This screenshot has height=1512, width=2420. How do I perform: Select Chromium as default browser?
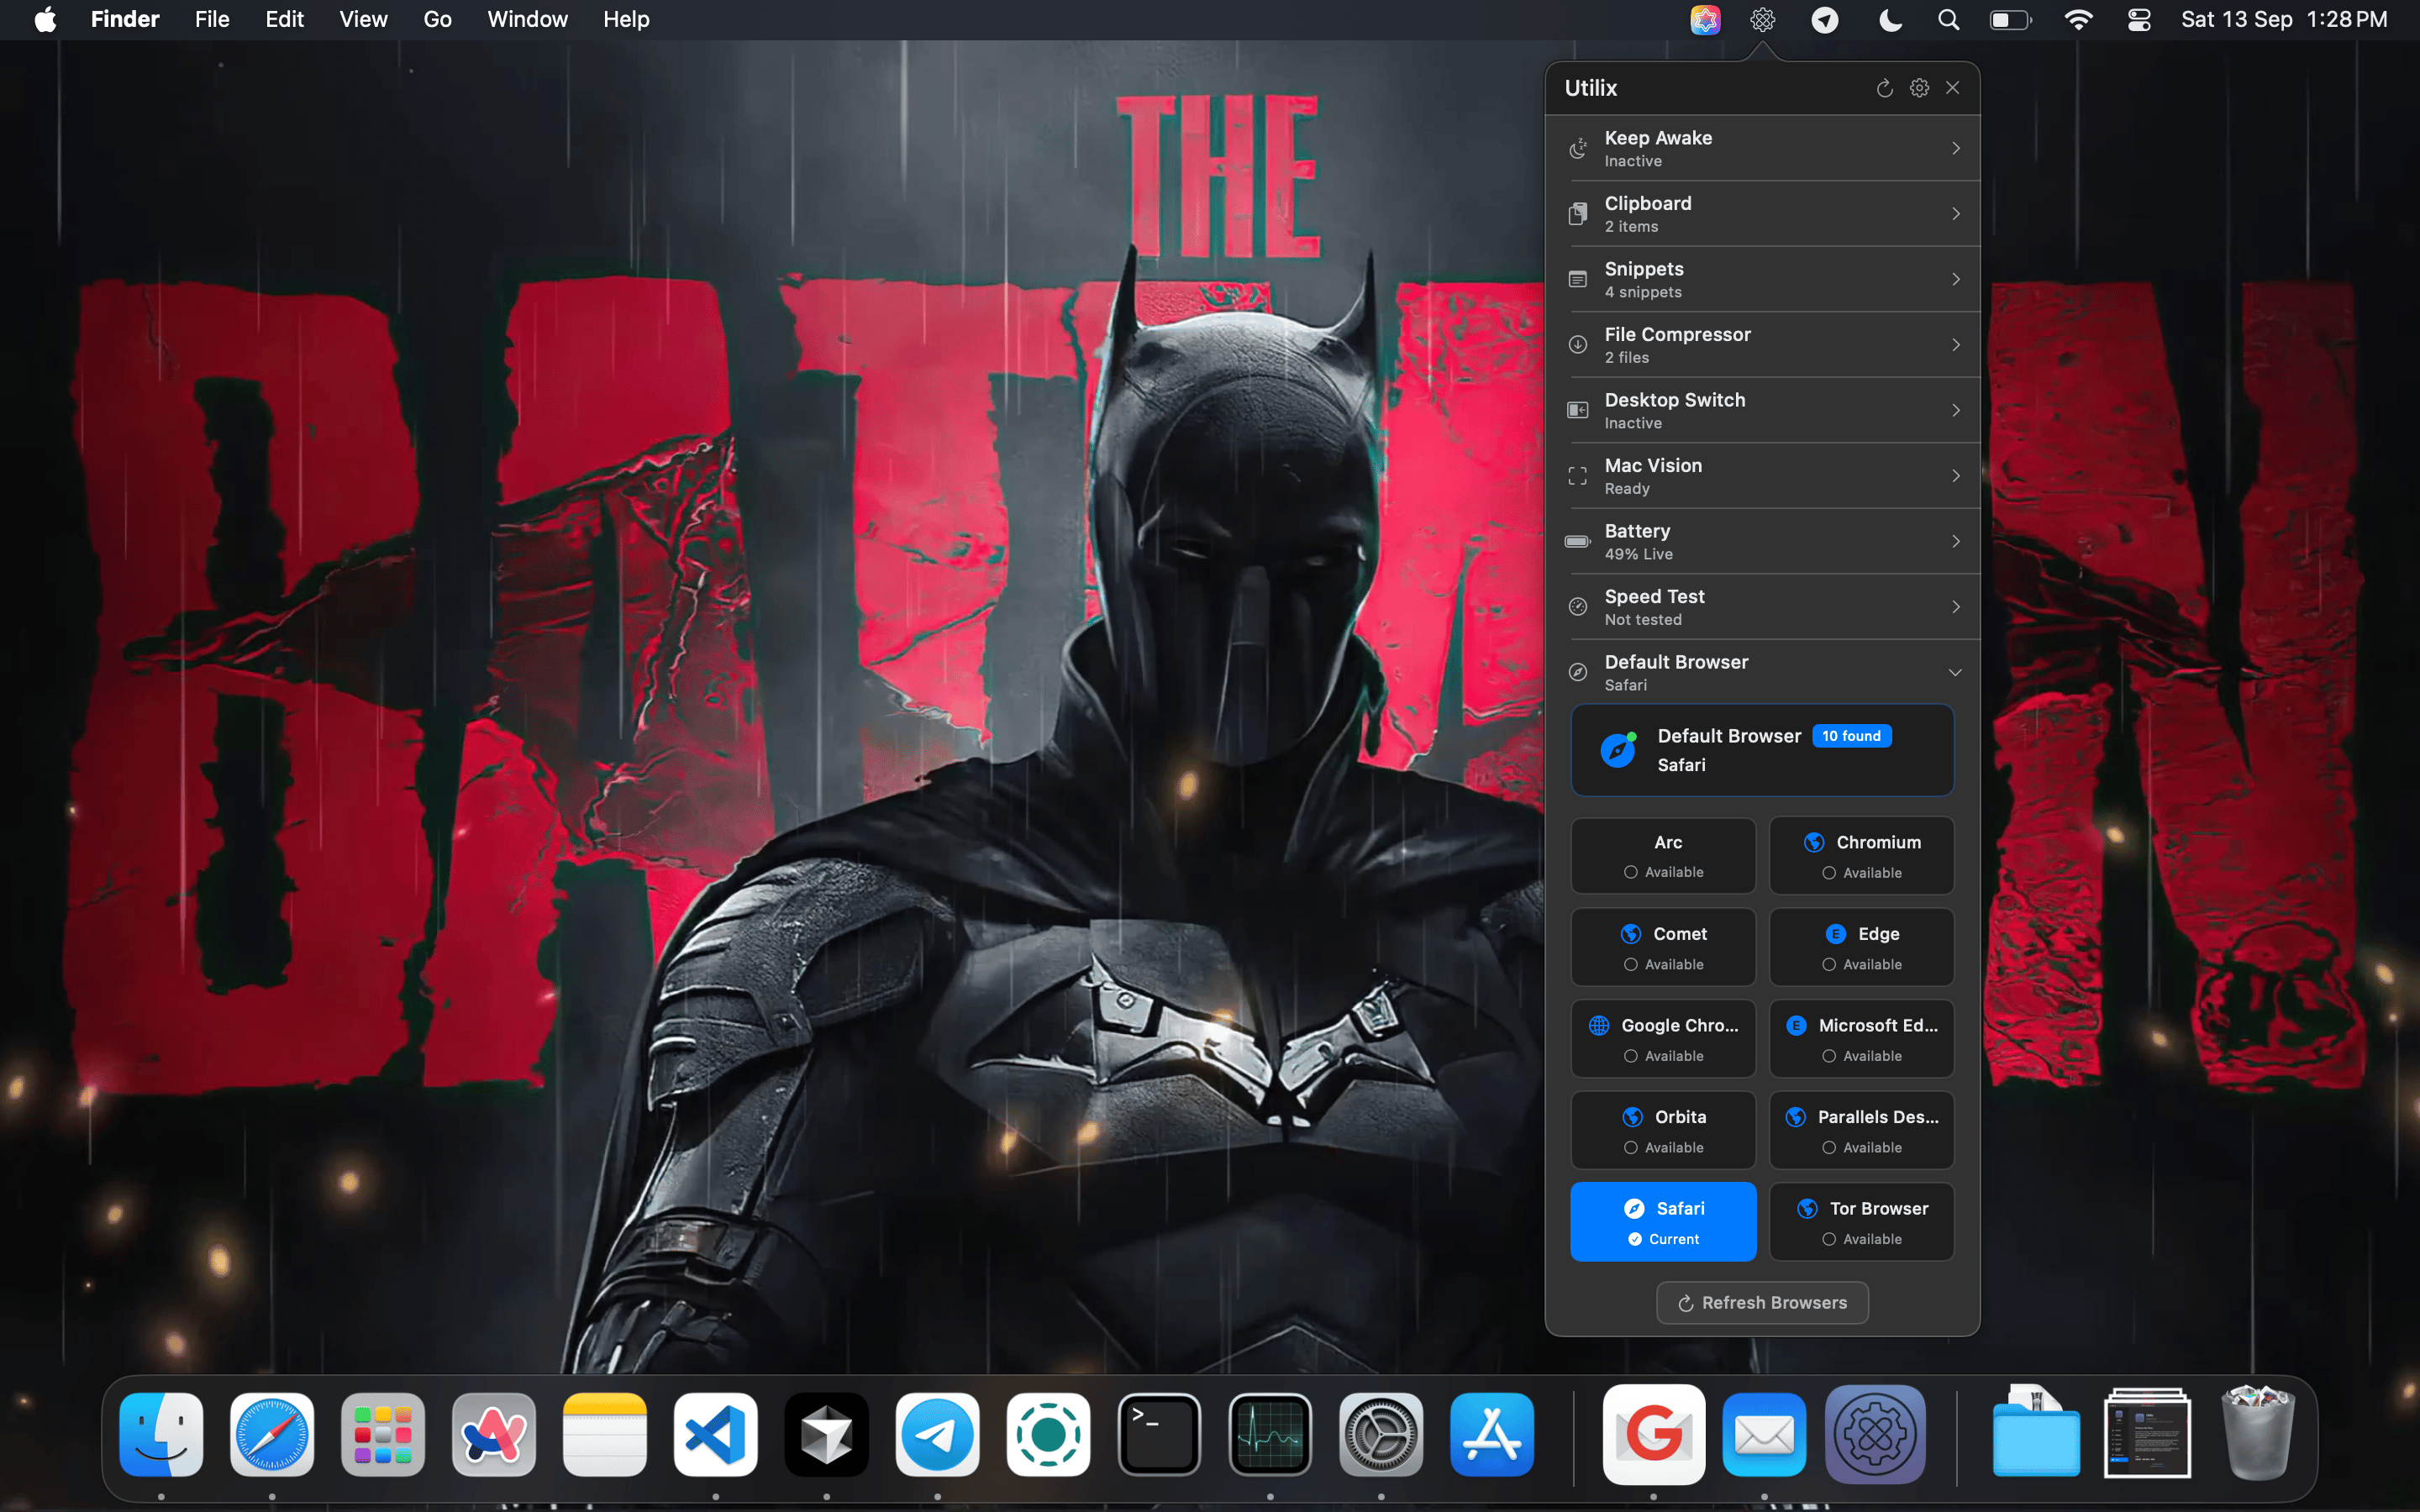tap(1861, 856)
